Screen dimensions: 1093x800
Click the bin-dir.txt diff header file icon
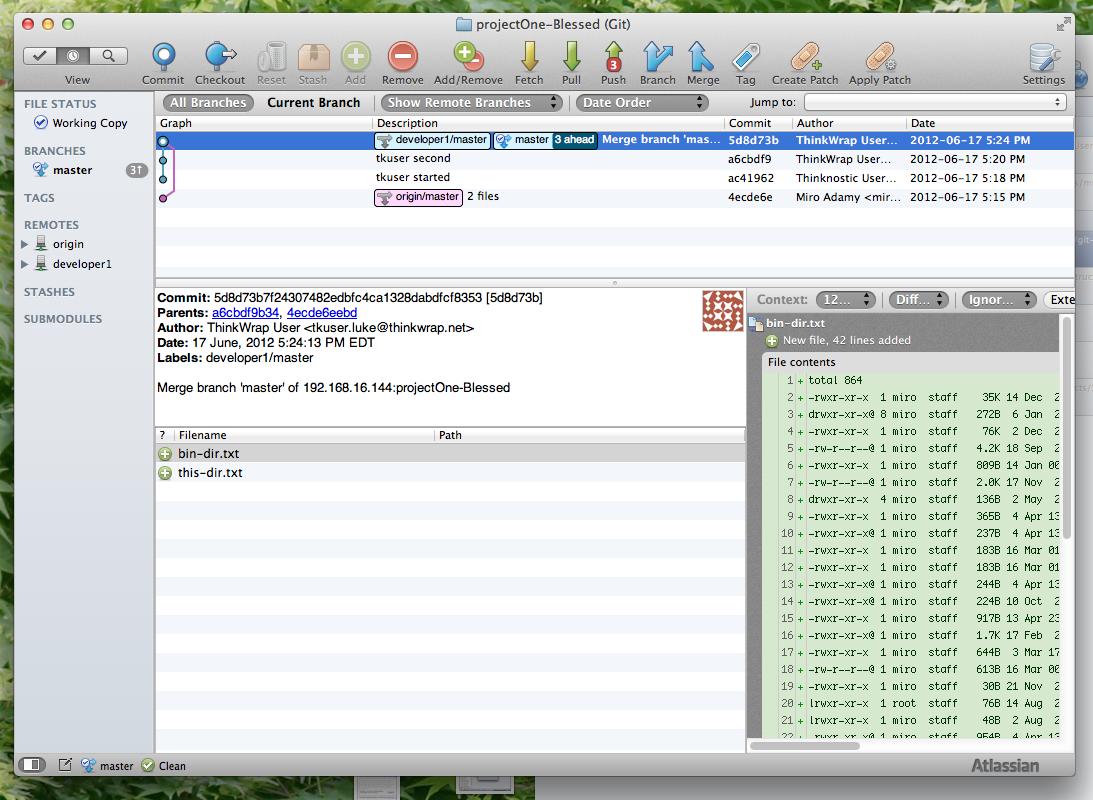(756, 323)
